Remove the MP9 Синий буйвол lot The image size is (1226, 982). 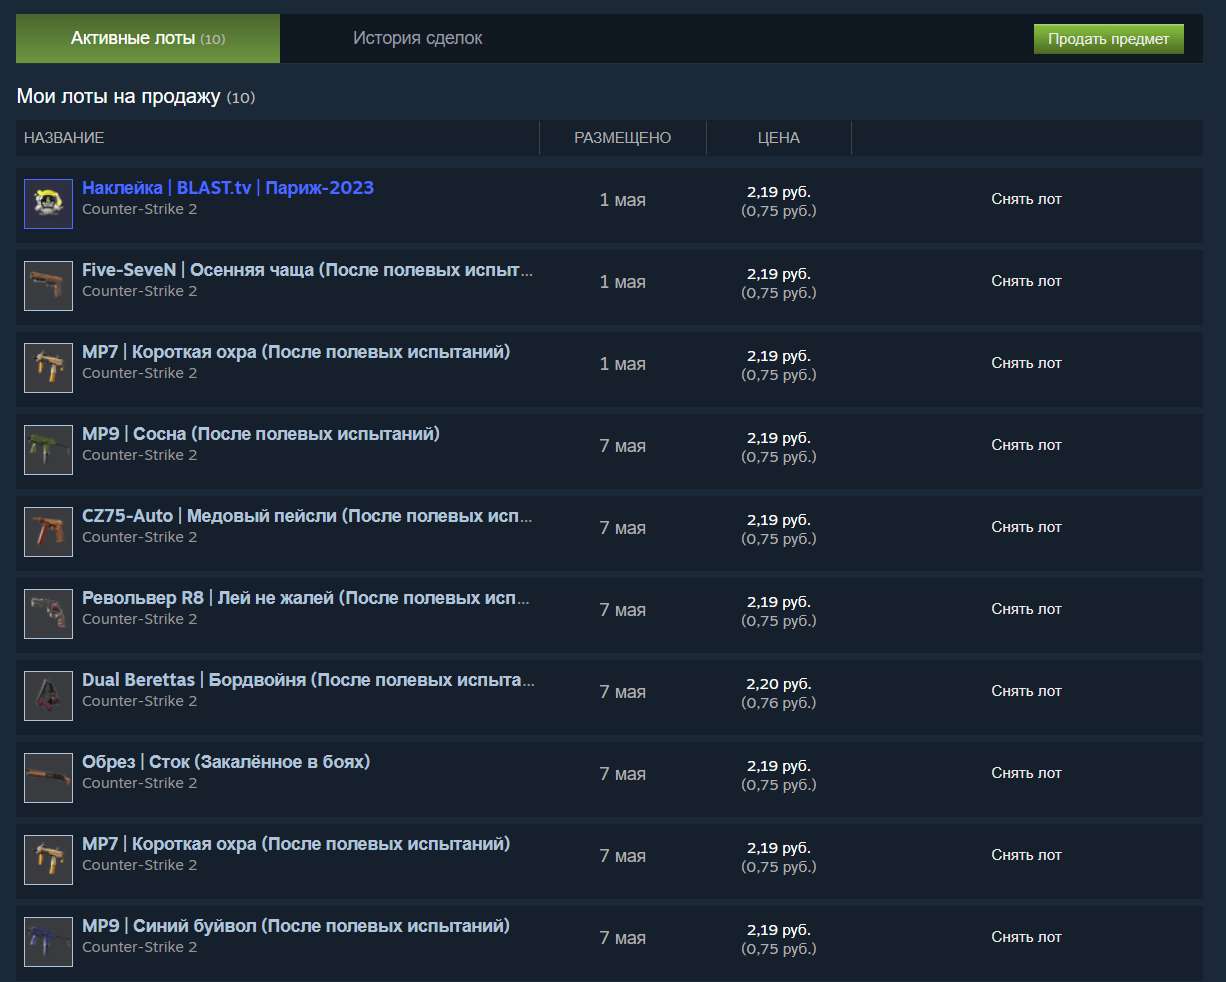1026,937
